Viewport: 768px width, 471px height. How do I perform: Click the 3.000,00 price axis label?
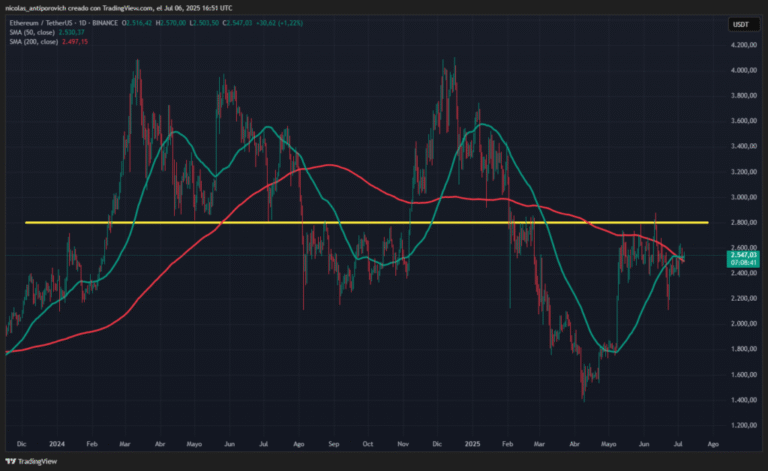click(x=744, y=197)
